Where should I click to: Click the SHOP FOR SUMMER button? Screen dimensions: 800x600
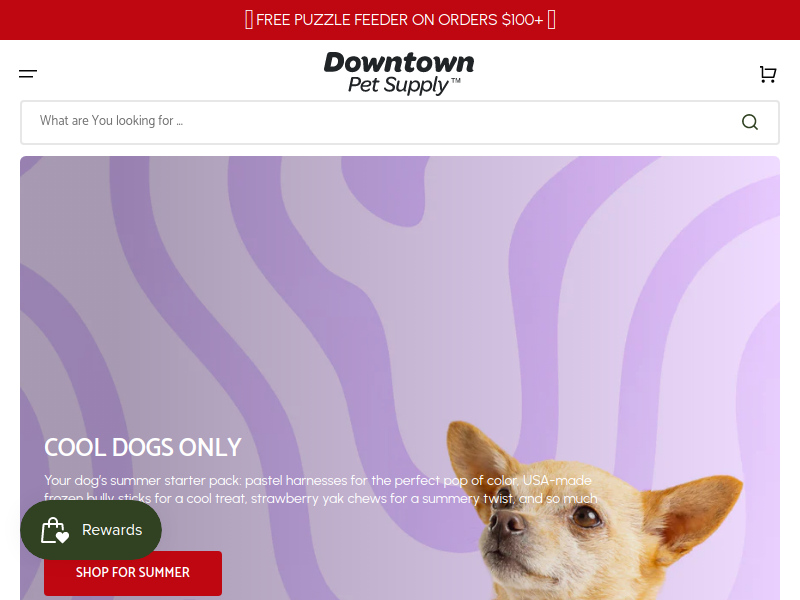(x=133, y=573)
